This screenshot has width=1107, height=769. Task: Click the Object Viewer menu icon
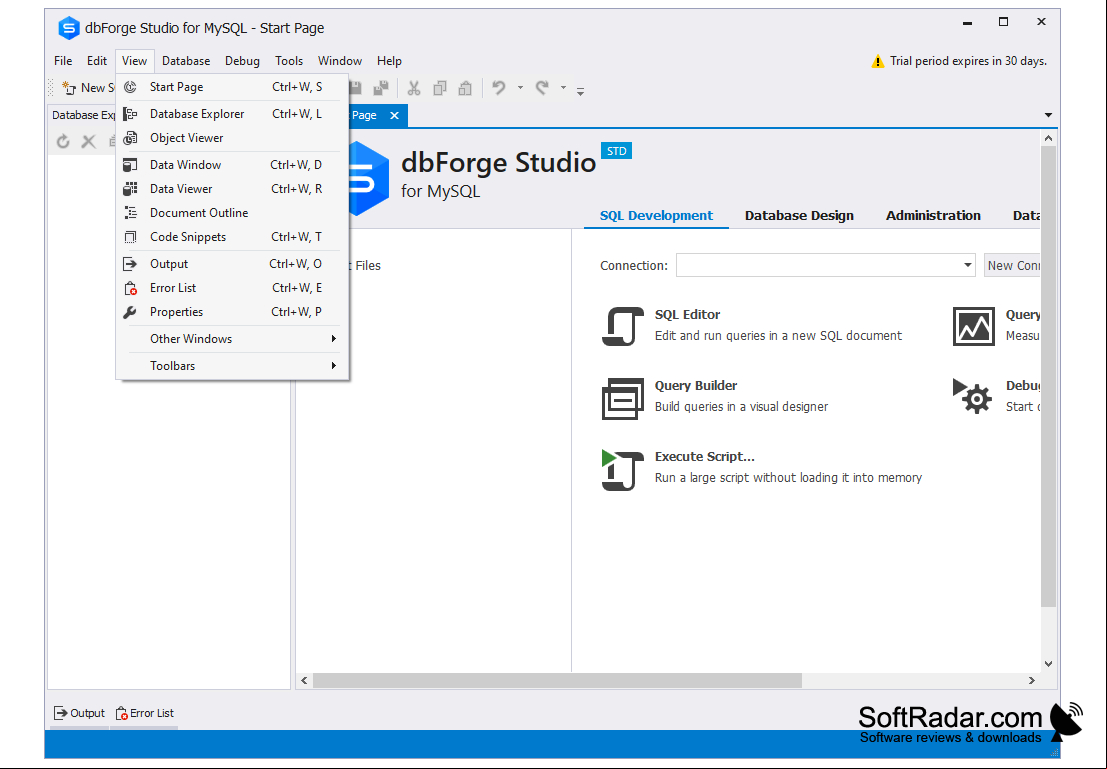point(130,138)
